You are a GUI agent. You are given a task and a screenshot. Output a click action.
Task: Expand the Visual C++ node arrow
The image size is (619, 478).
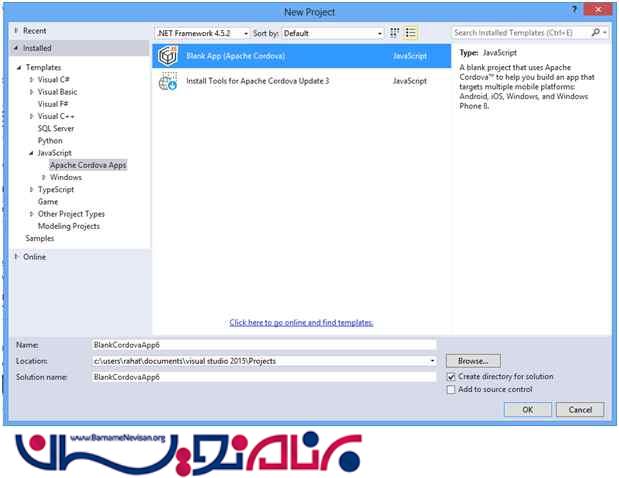(x=31, y=116)
